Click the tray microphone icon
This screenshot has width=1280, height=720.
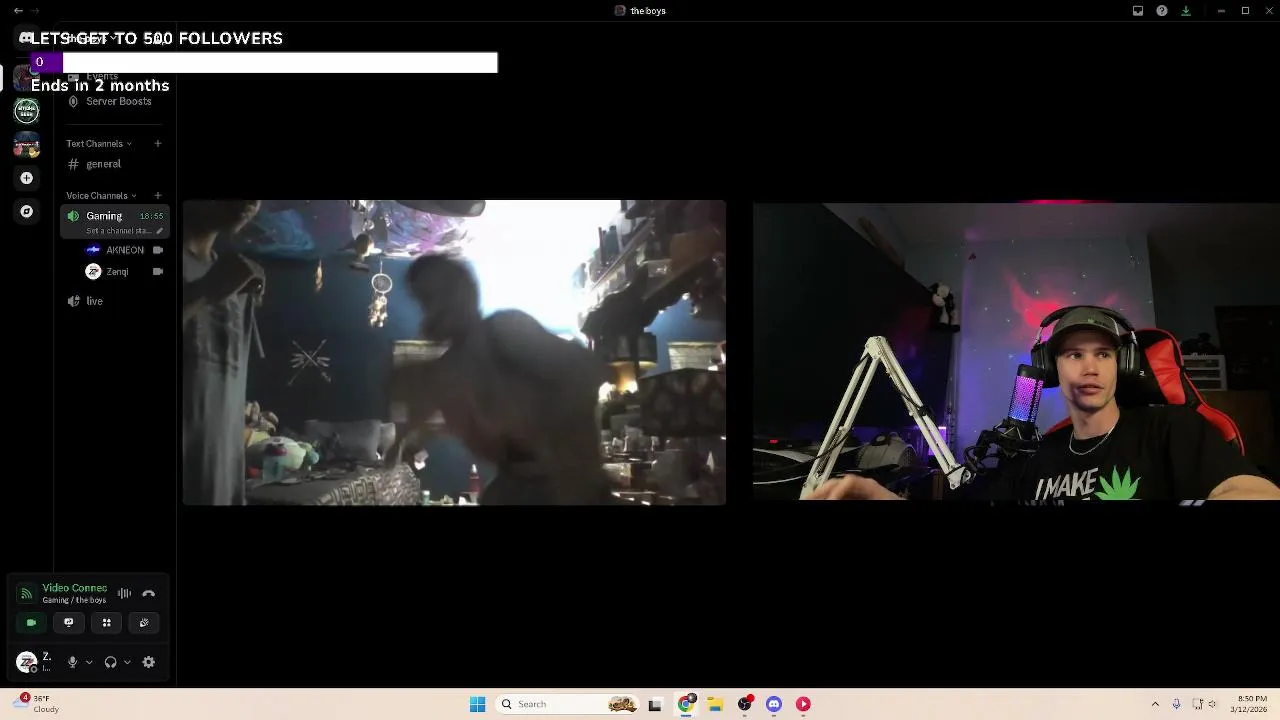click(x=1176, y=704)
